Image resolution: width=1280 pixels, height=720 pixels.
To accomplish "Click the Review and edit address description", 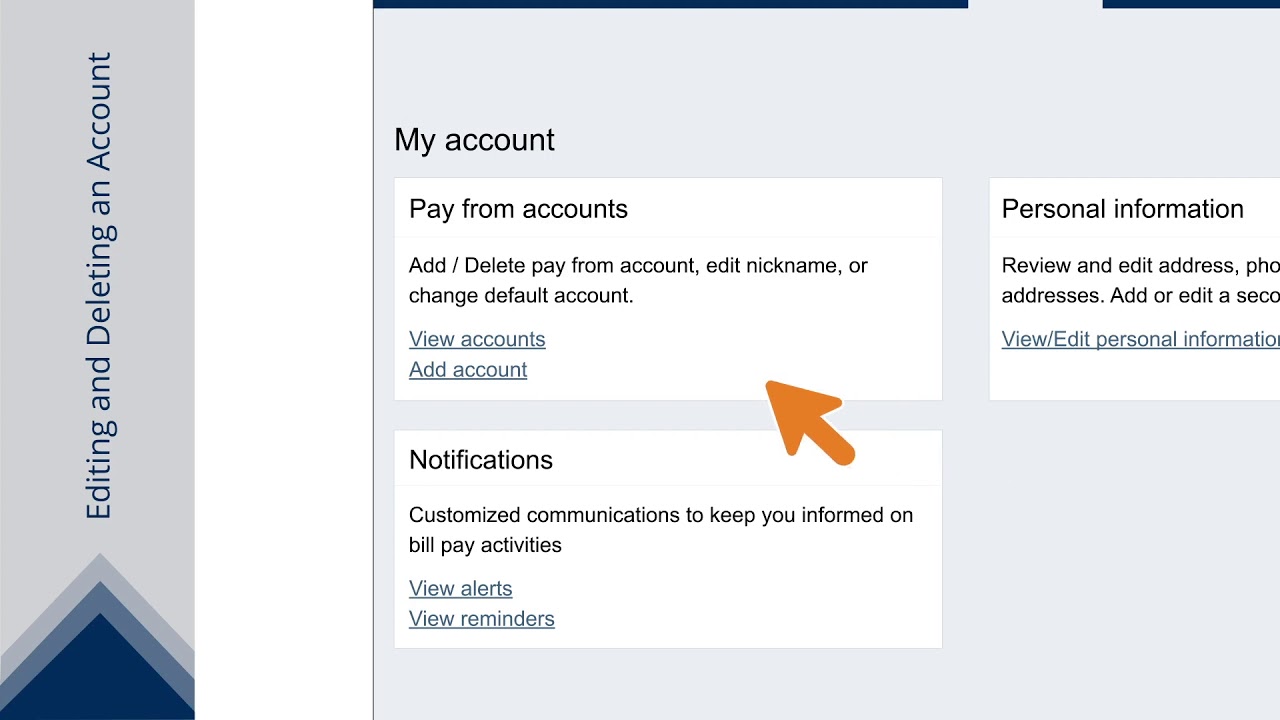I will coord(1140,280).
